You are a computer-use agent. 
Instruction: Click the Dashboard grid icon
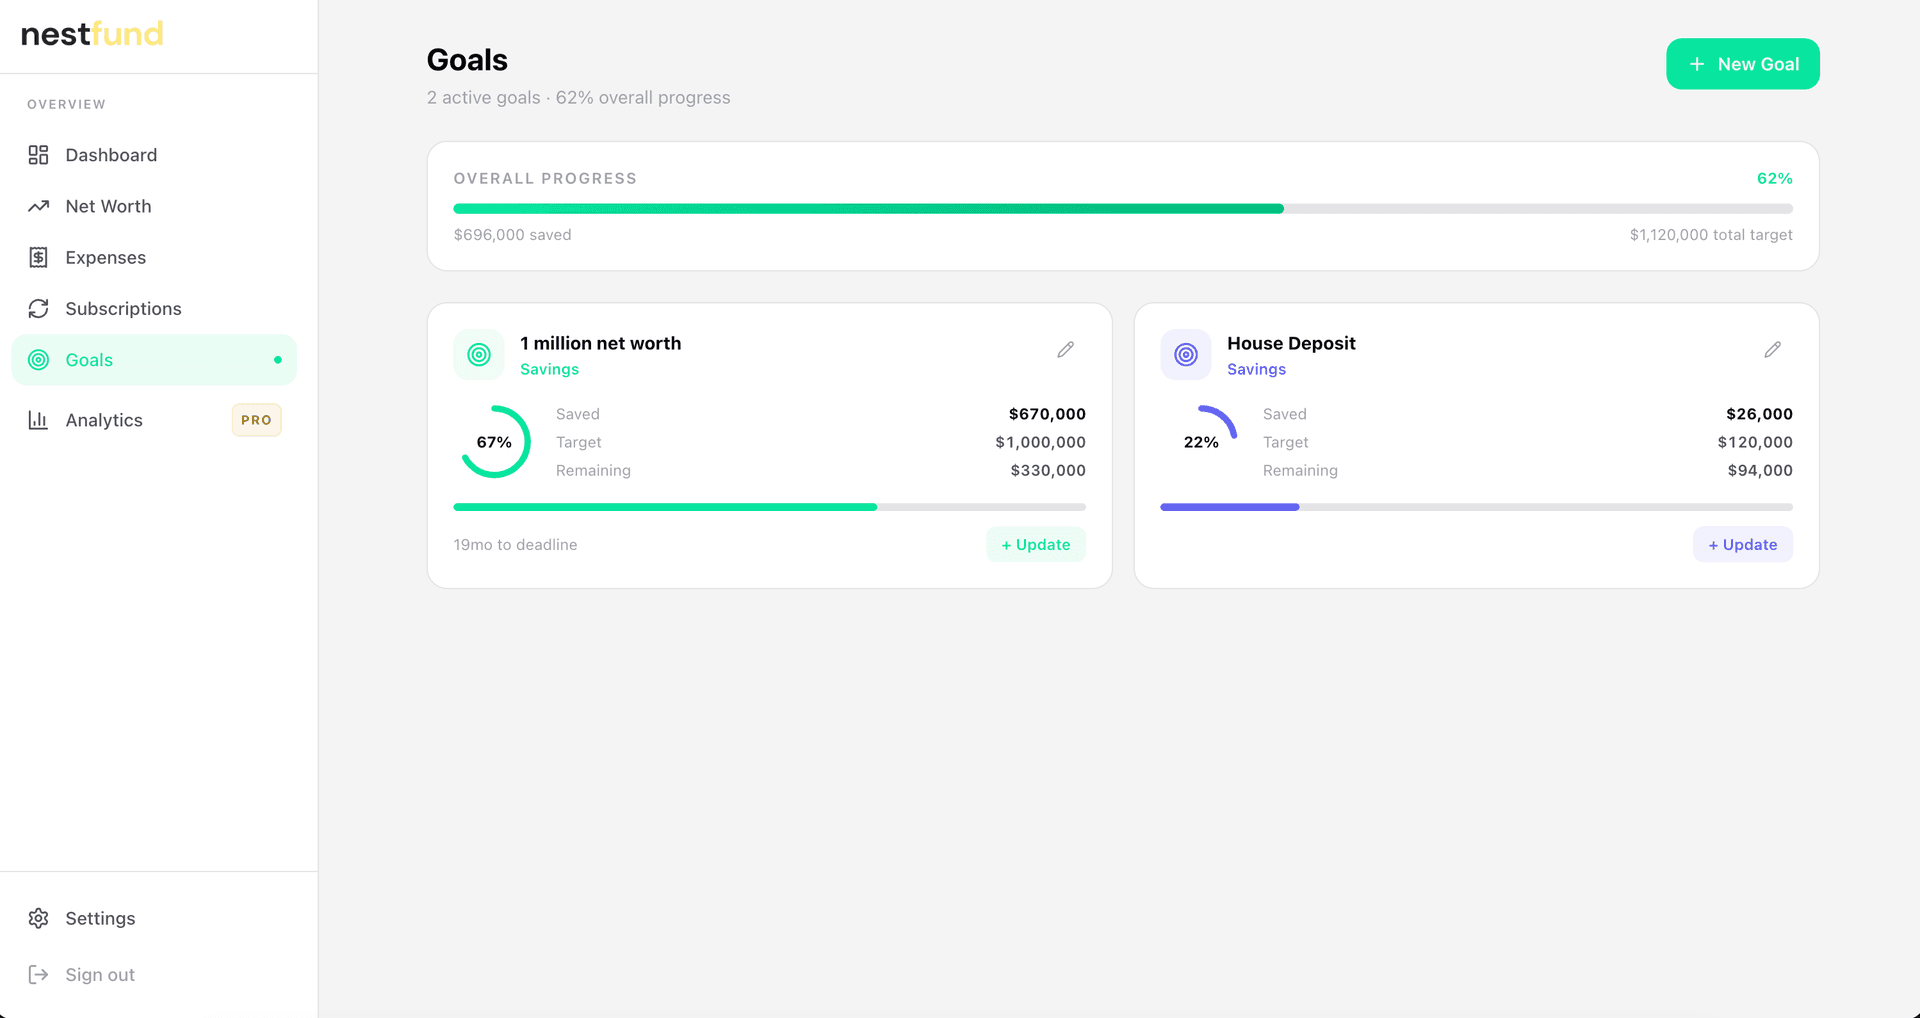click(38, 155)
